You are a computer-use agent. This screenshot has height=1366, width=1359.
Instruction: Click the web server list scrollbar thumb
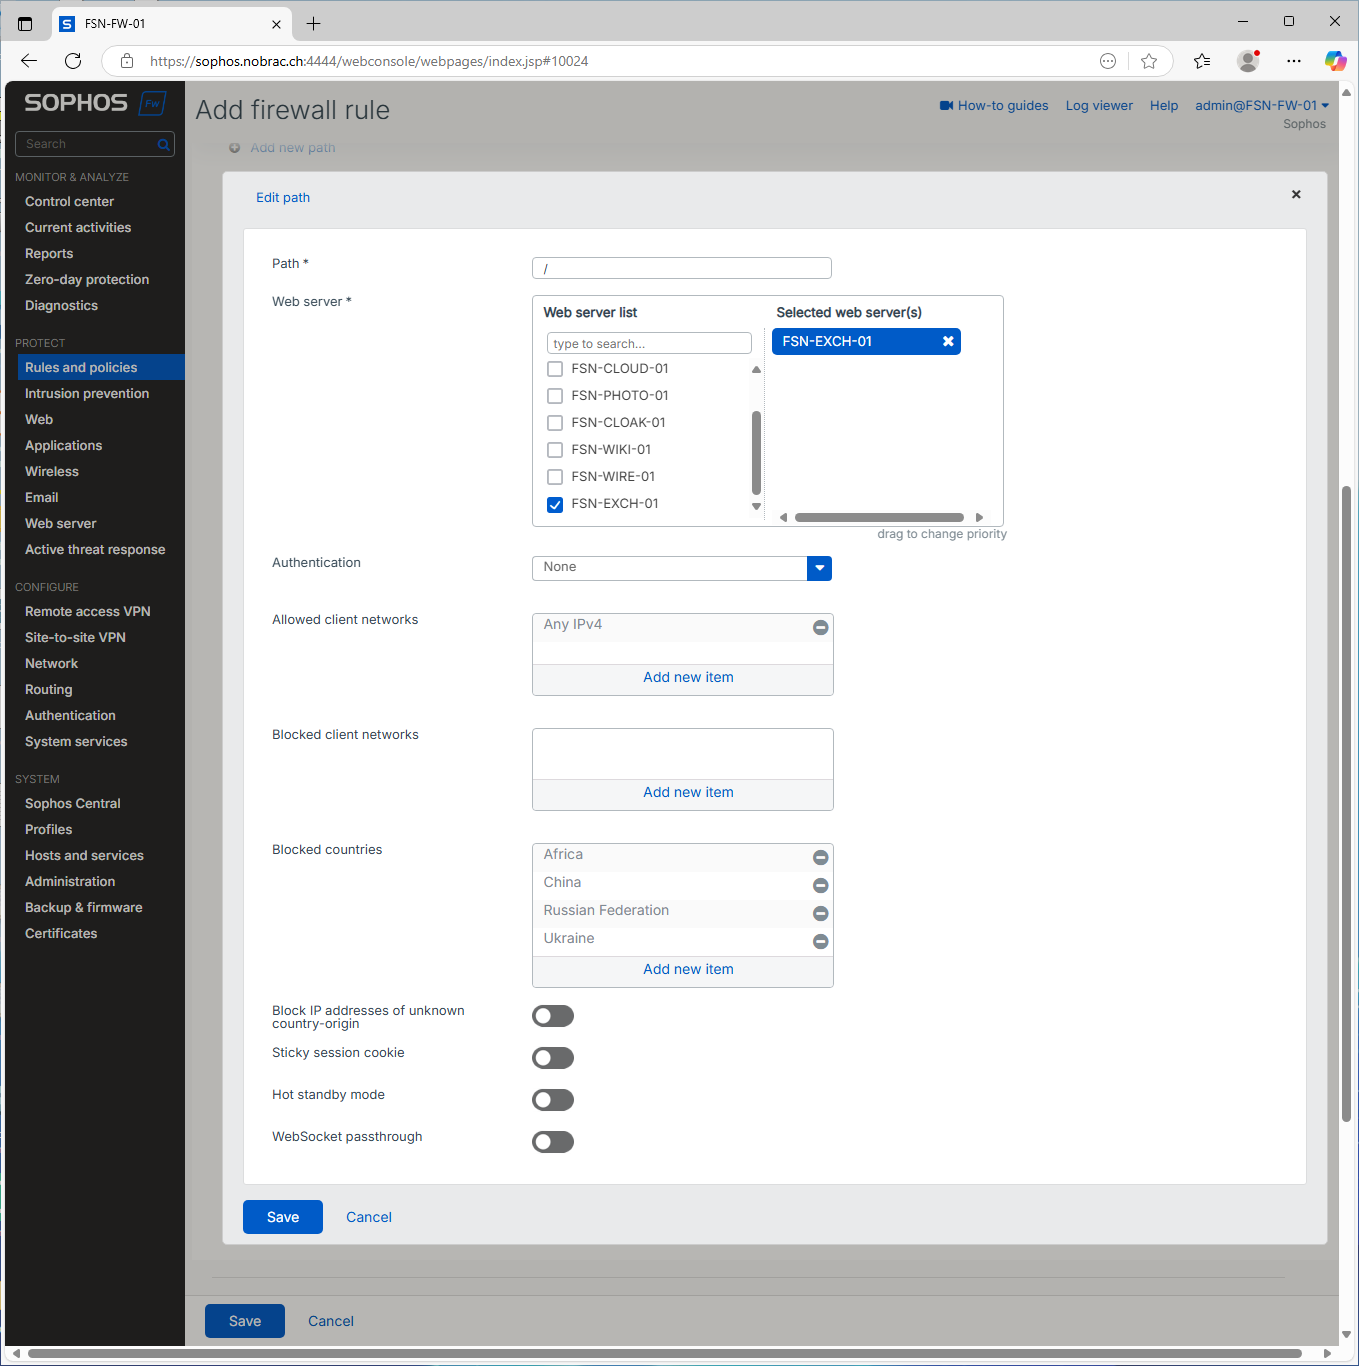pyautogui.click(x=756, y=452)
